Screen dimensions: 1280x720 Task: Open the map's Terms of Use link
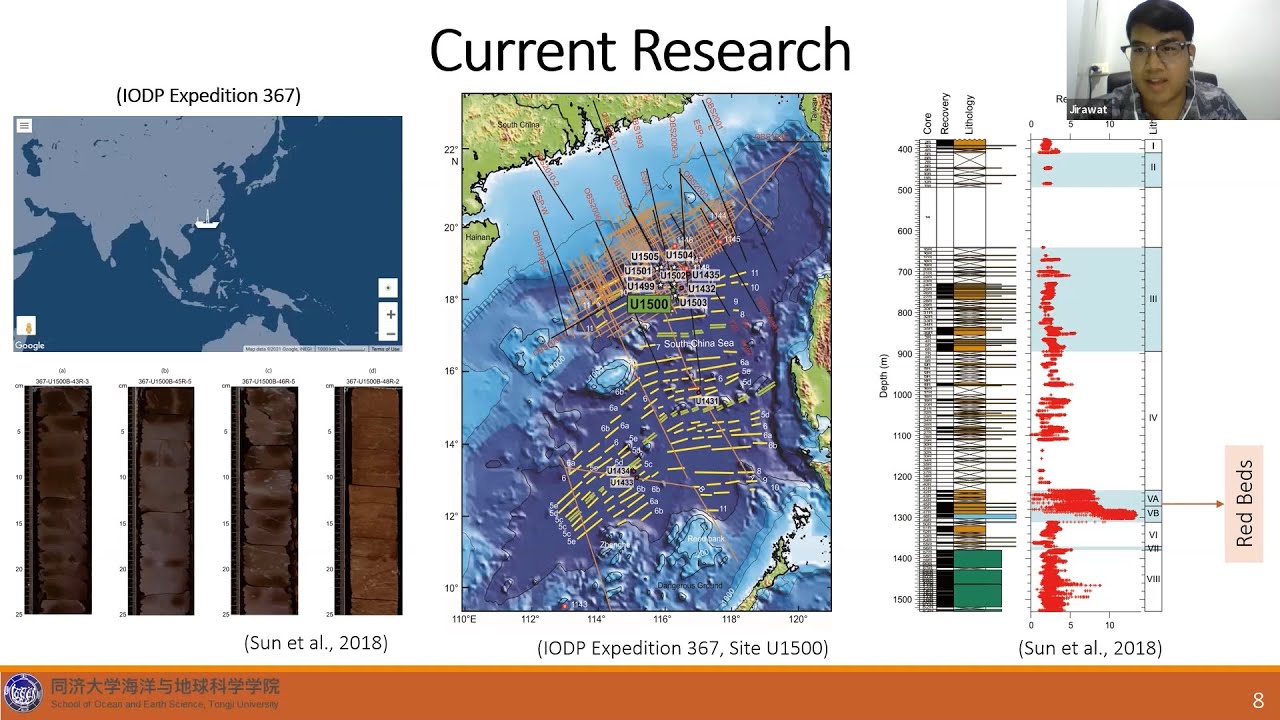click(385, 349)
